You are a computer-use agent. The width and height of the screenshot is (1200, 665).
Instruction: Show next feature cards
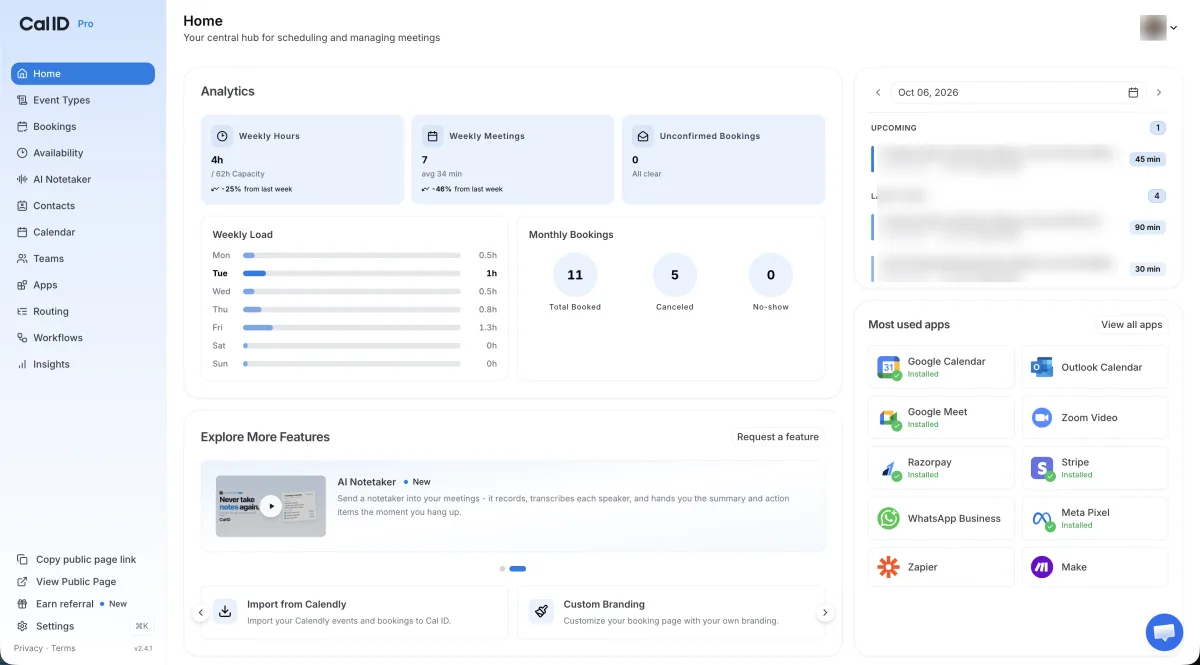(825, 612)
